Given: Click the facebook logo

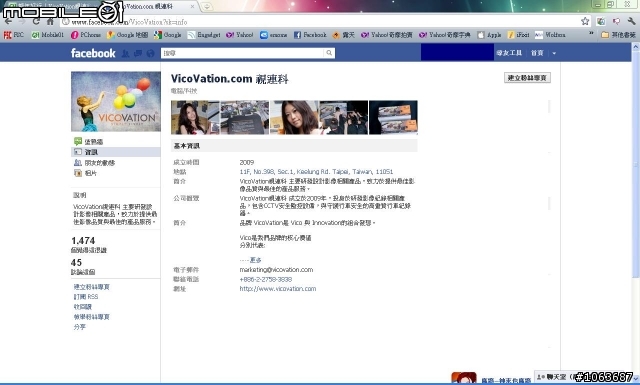Looking at the screenshot, I should point(93,53).
